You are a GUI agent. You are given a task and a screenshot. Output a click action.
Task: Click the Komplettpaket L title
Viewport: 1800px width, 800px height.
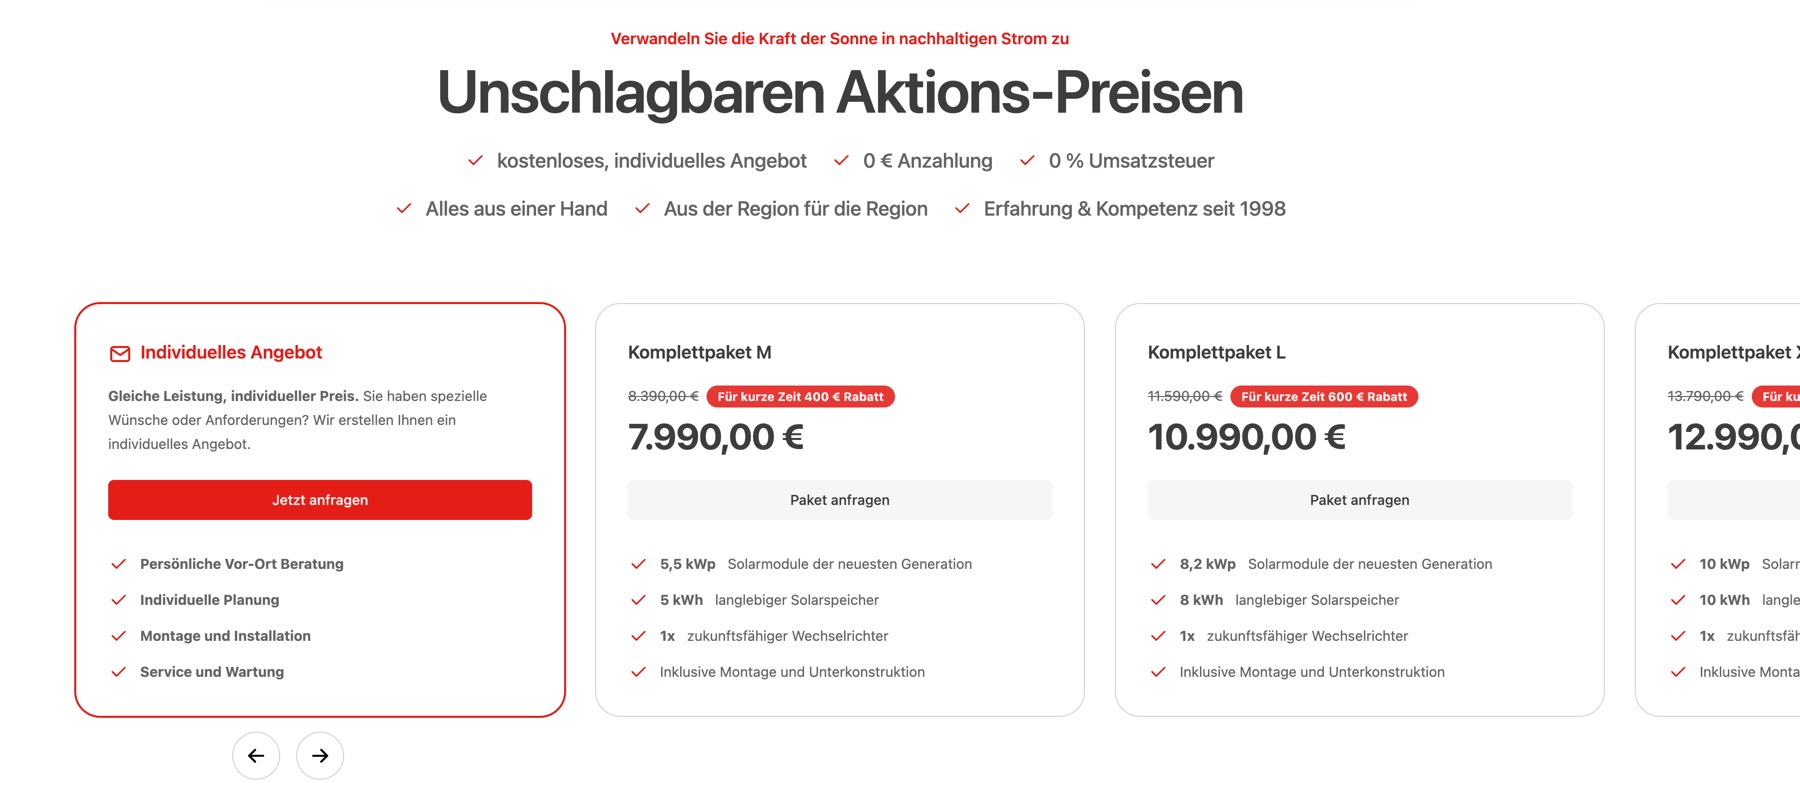click(x=1217, y=353)
